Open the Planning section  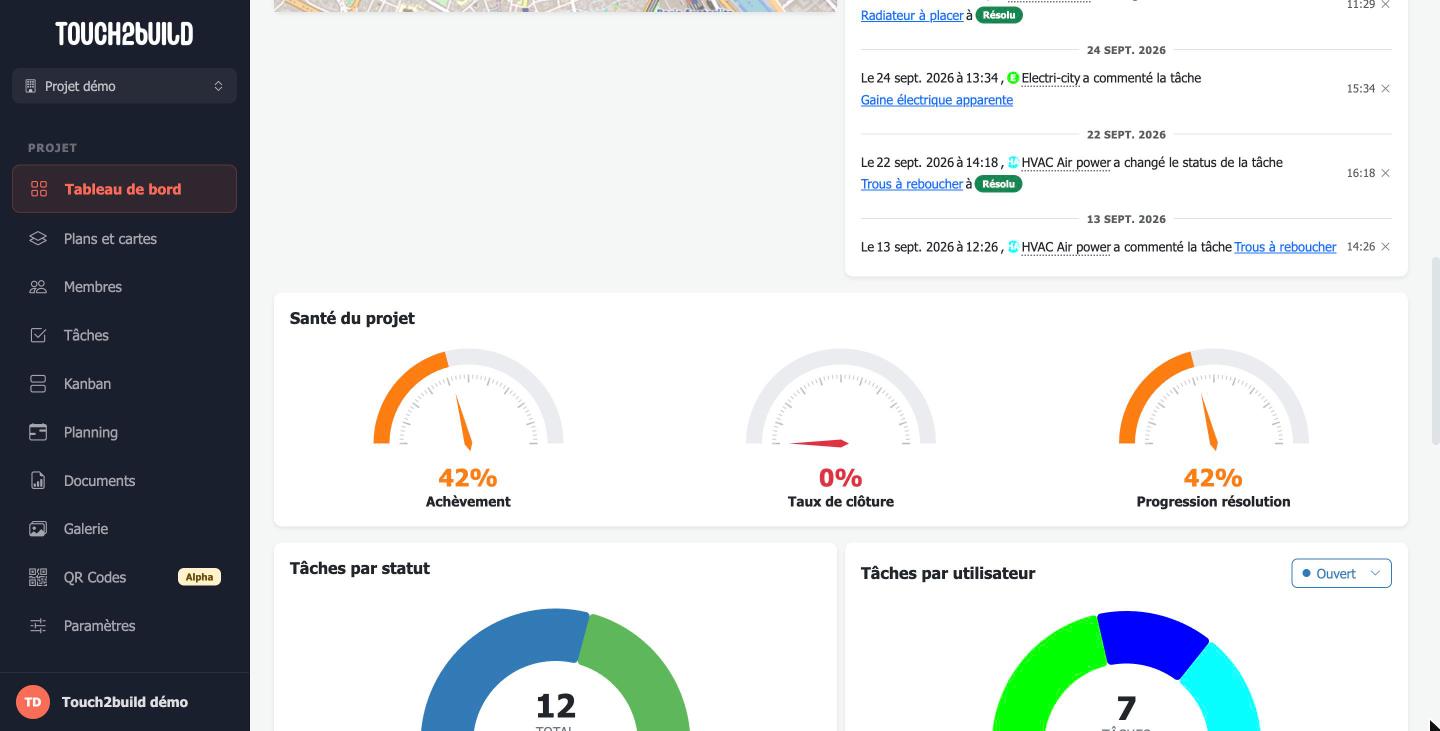point(124,432)
